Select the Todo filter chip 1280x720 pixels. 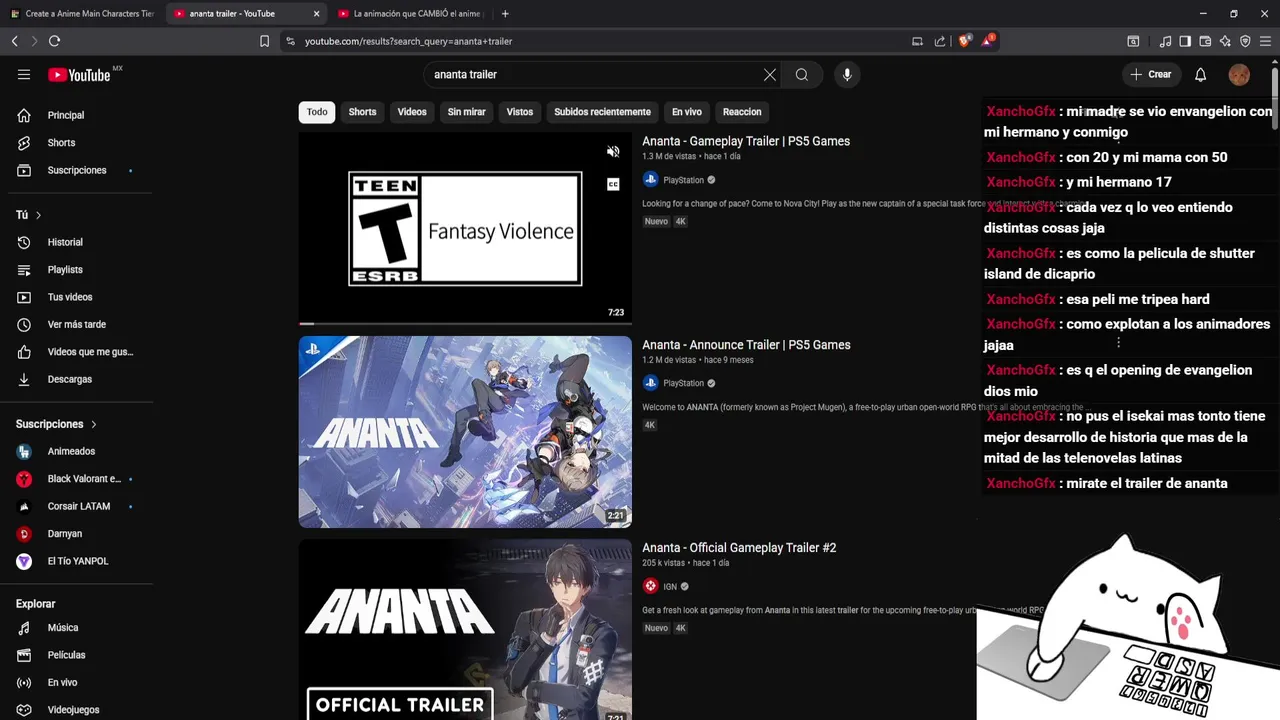click(x=317, y=112)
